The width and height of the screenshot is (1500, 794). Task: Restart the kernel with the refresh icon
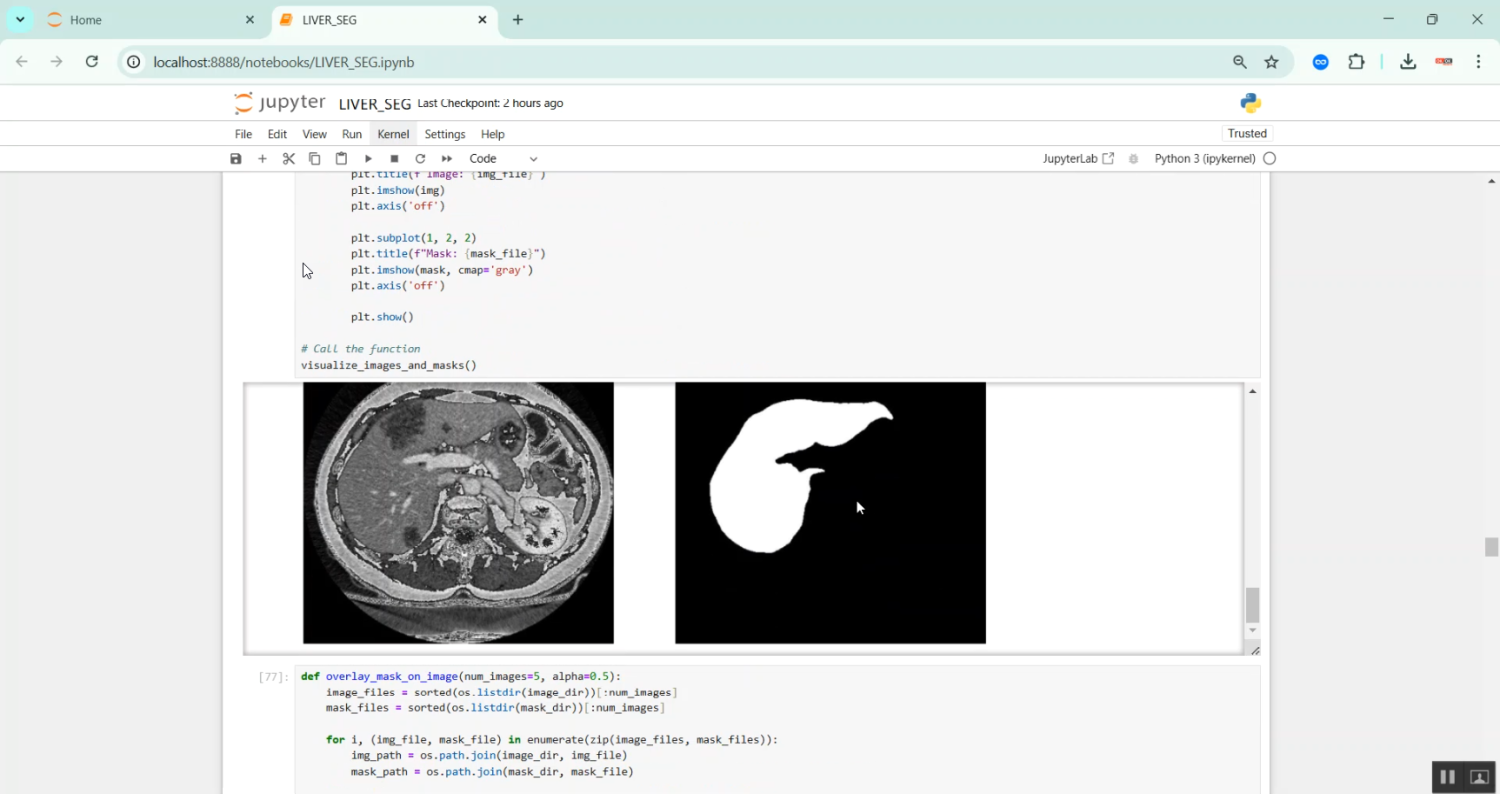(420, 158)
